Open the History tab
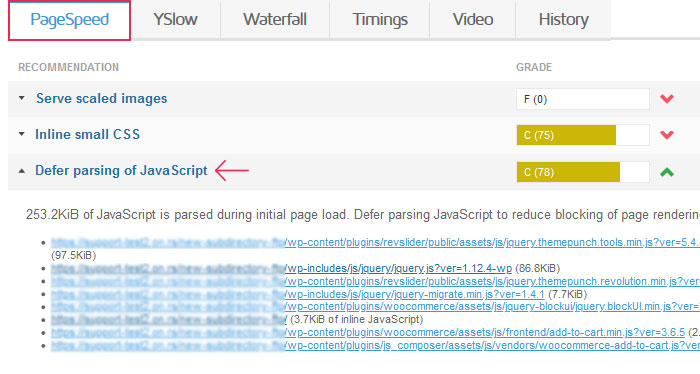 (x=563, y=20)
